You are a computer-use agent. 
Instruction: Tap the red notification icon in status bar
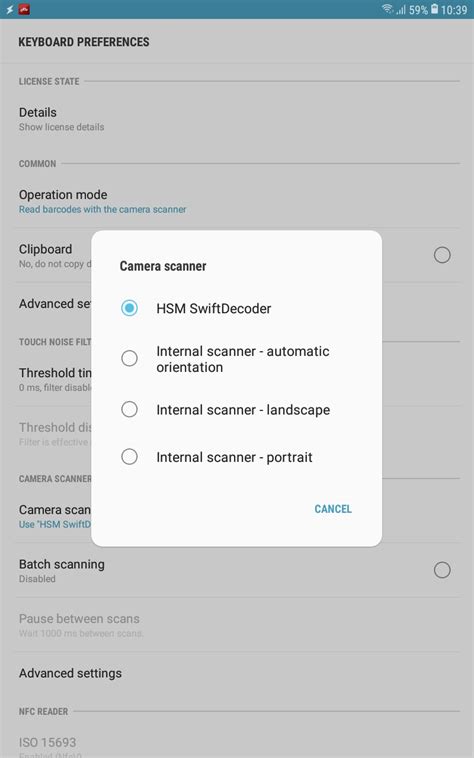point(24,9)
